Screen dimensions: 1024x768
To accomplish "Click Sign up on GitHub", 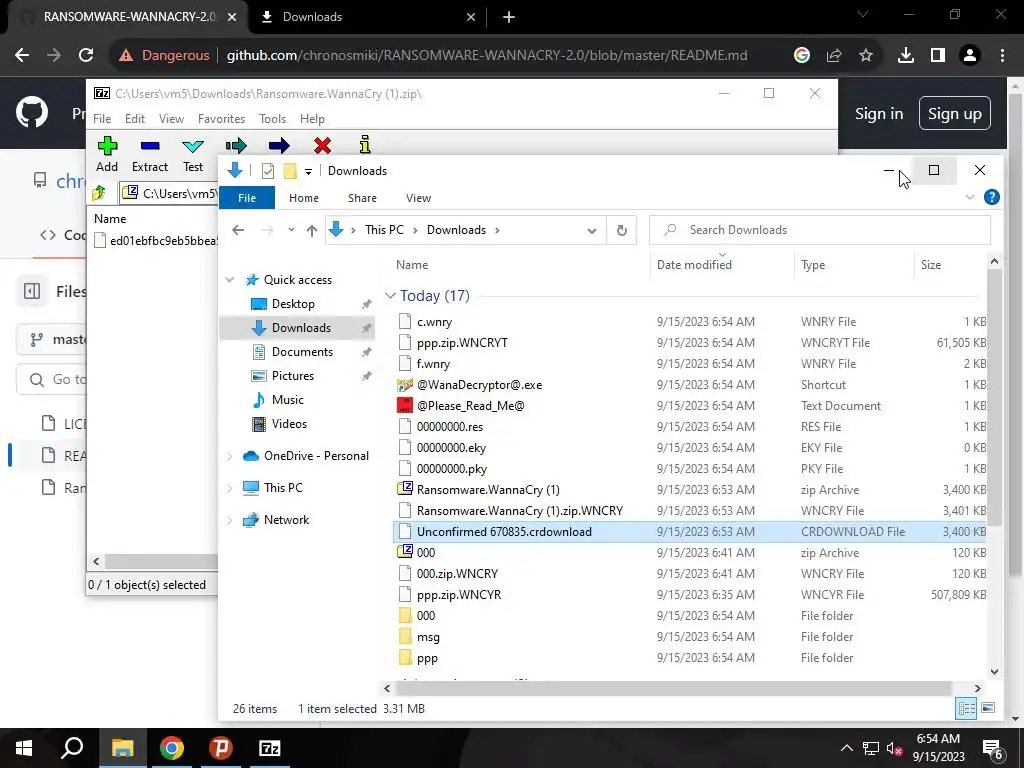I will (954, 114).
